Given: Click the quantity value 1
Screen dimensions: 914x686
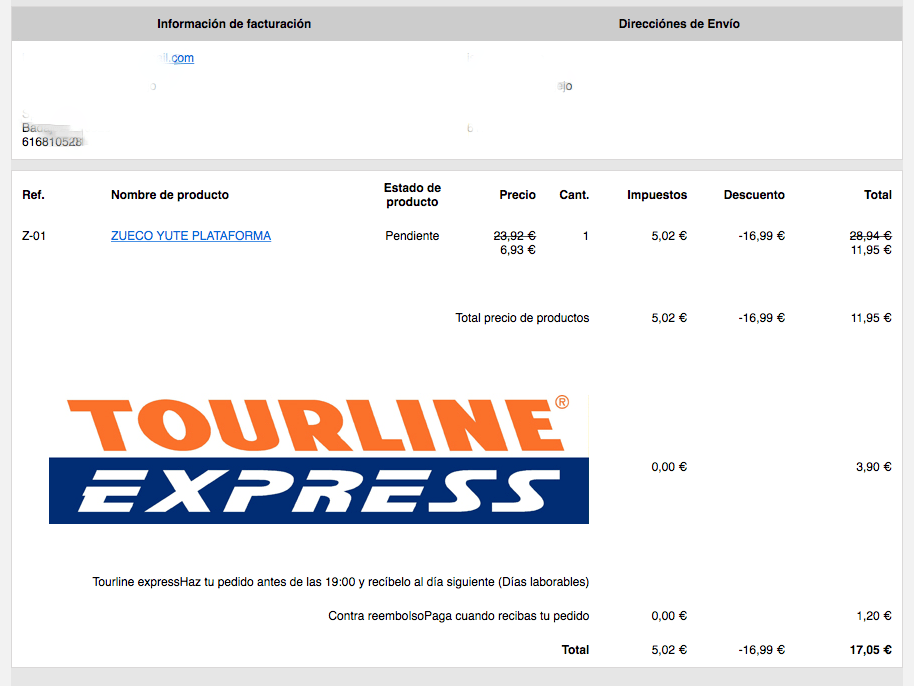Looking at the screenshot, I should pos(585,235).
